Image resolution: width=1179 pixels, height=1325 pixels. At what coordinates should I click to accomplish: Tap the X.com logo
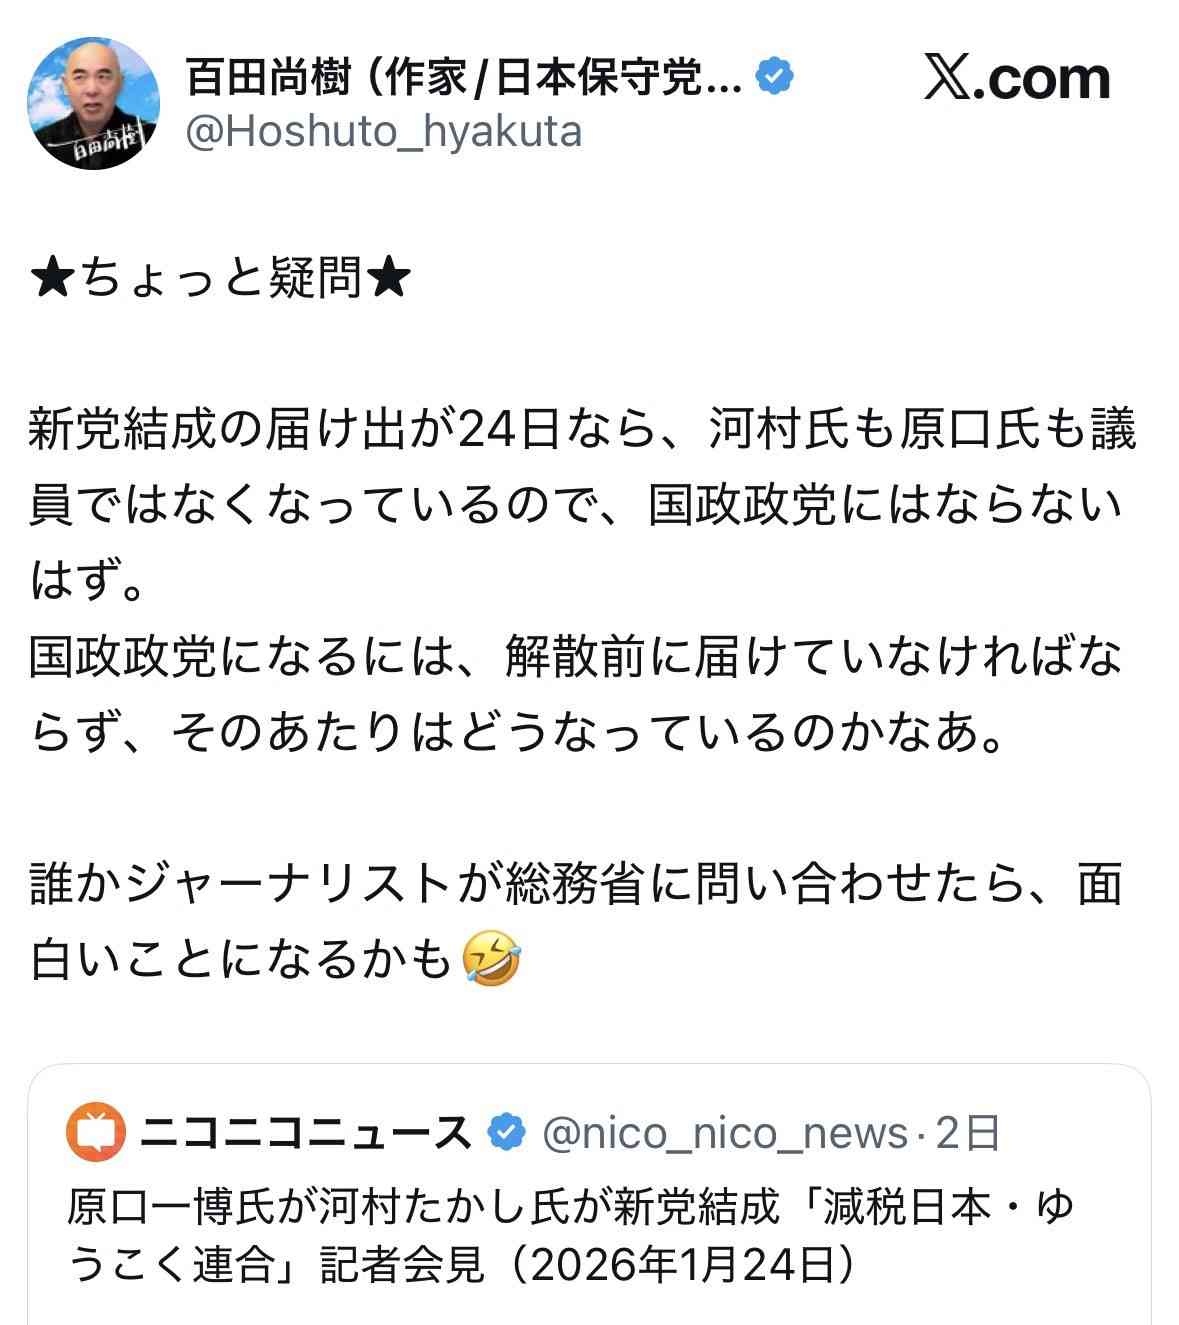(x=1017, y=78)
